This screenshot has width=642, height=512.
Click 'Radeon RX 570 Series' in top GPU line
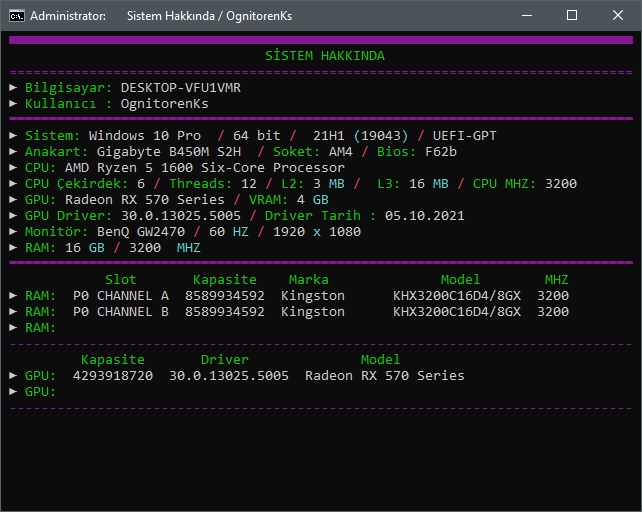(x=145, y=199)
